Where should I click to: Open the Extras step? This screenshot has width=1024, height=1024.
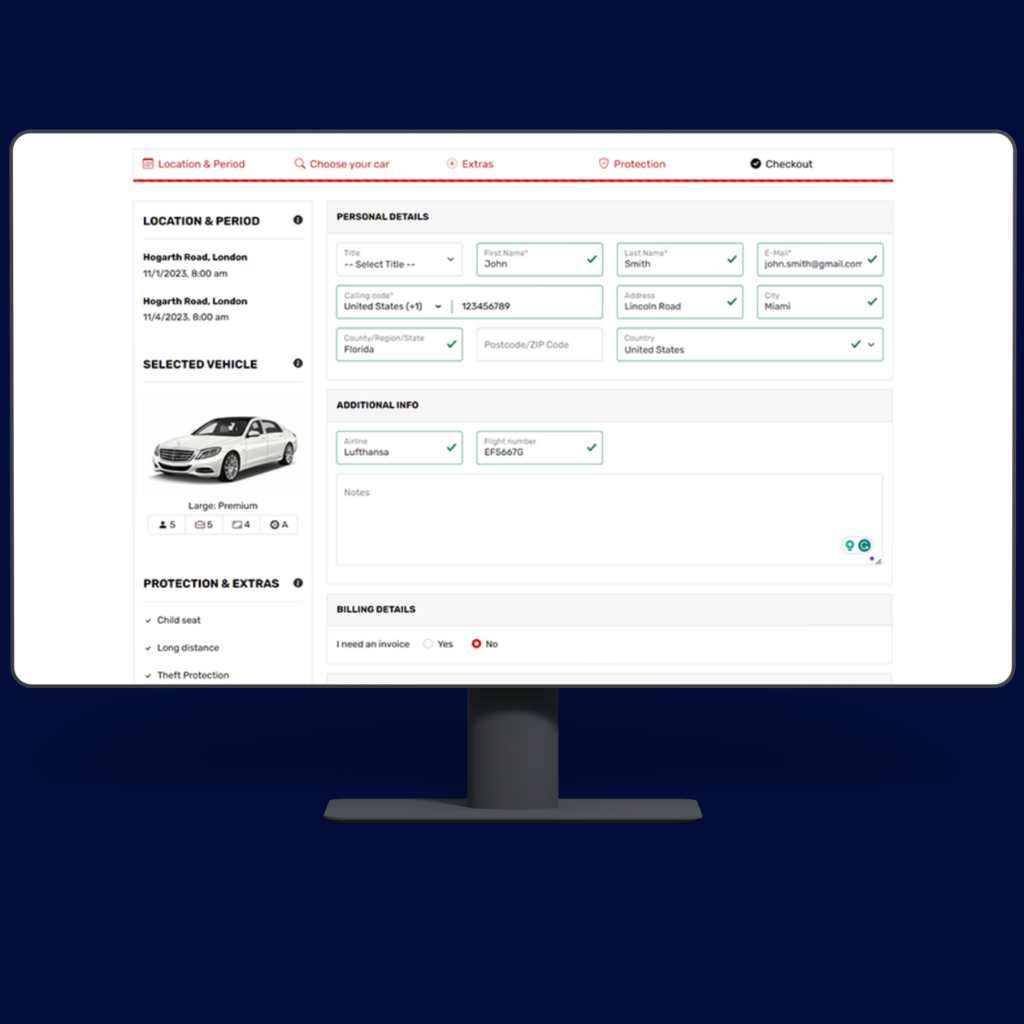470,164
